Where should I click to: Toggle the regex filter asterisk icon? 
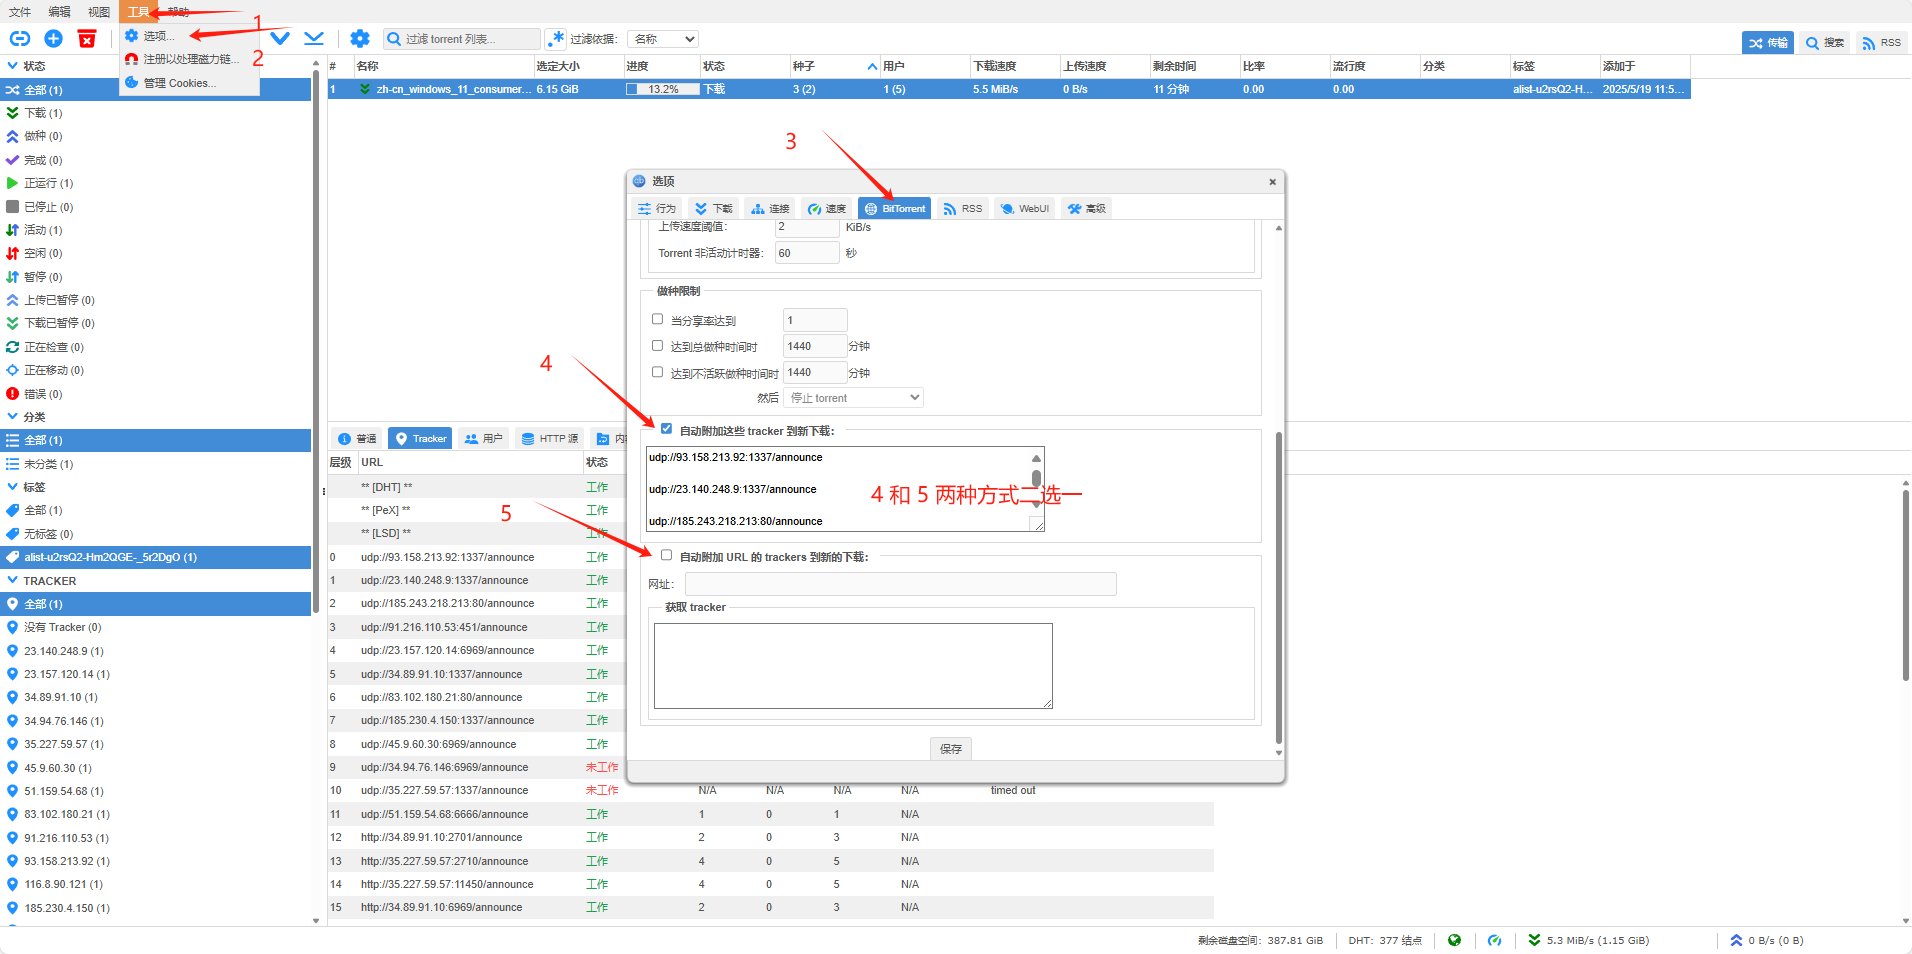(555, 39)
